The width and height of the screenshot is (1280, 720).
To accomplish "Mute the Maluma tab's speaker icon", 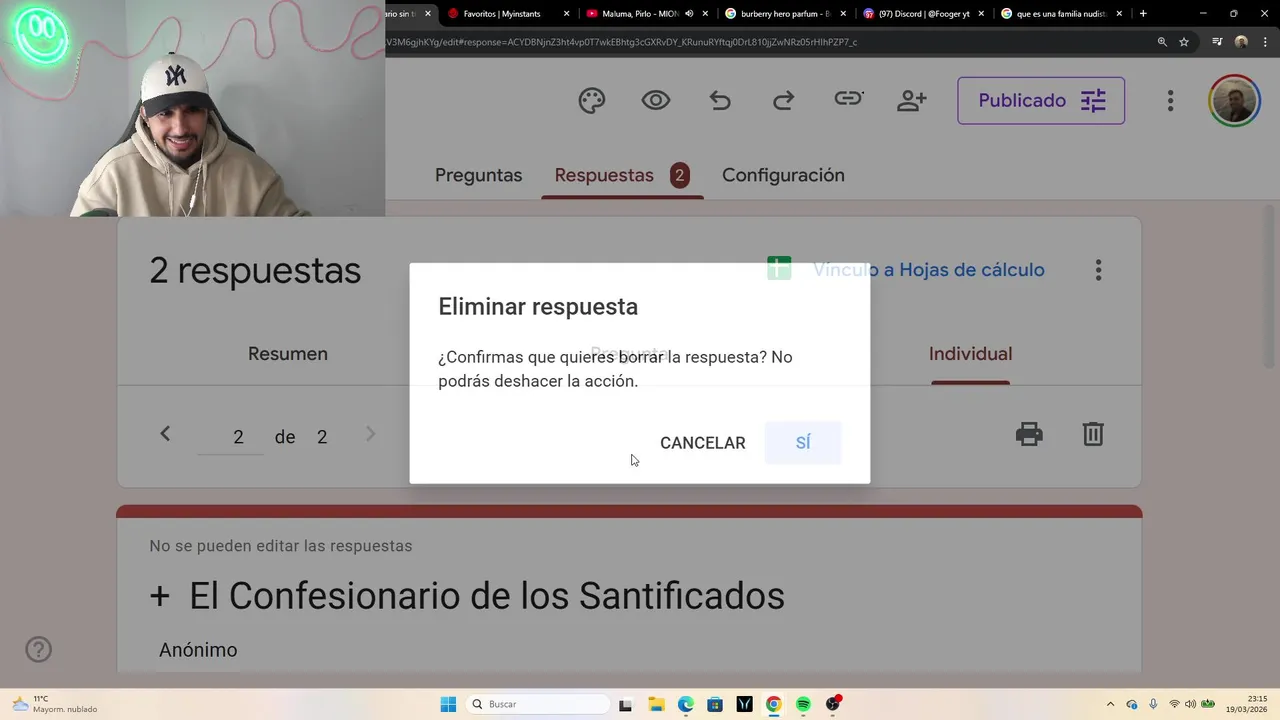I will pyautogui.click(x=689, y=14).
